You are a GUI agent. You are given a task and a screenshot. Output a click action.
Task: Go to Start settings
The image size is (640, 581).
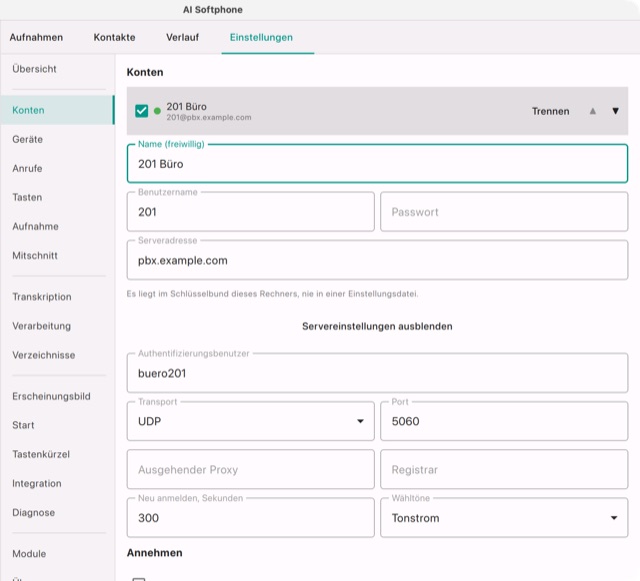(57, 425)
